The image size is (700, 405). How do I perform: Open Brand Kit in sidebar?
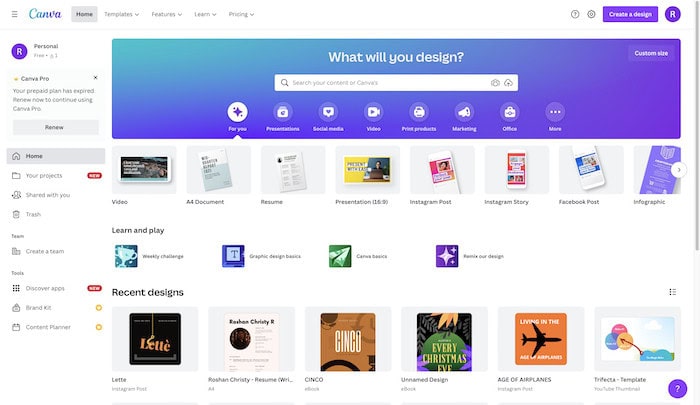56,308
